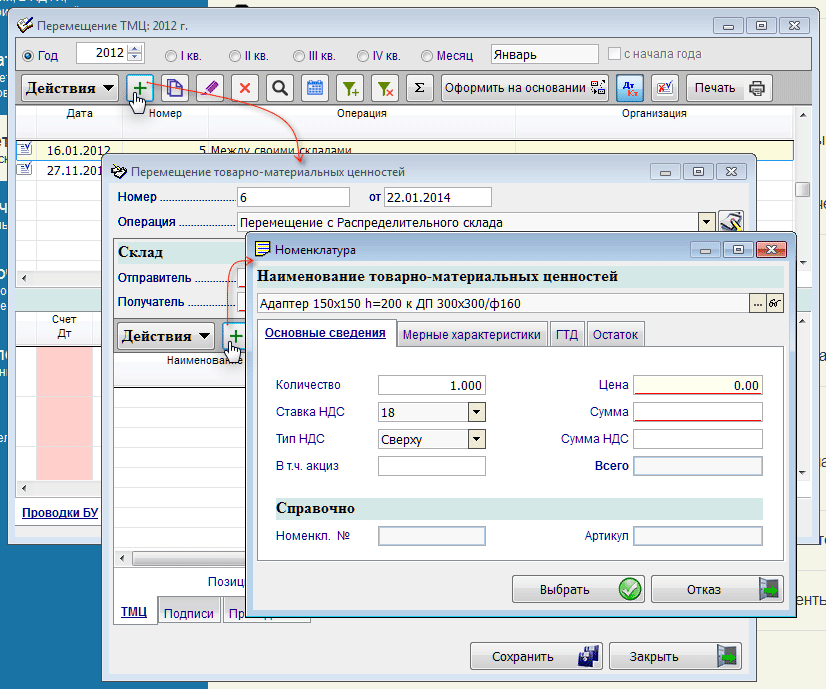Open the main Действия dropdown menu
The width and height of the screenshot is (826, 689).
pyautogui.click(x=70, y=87)
